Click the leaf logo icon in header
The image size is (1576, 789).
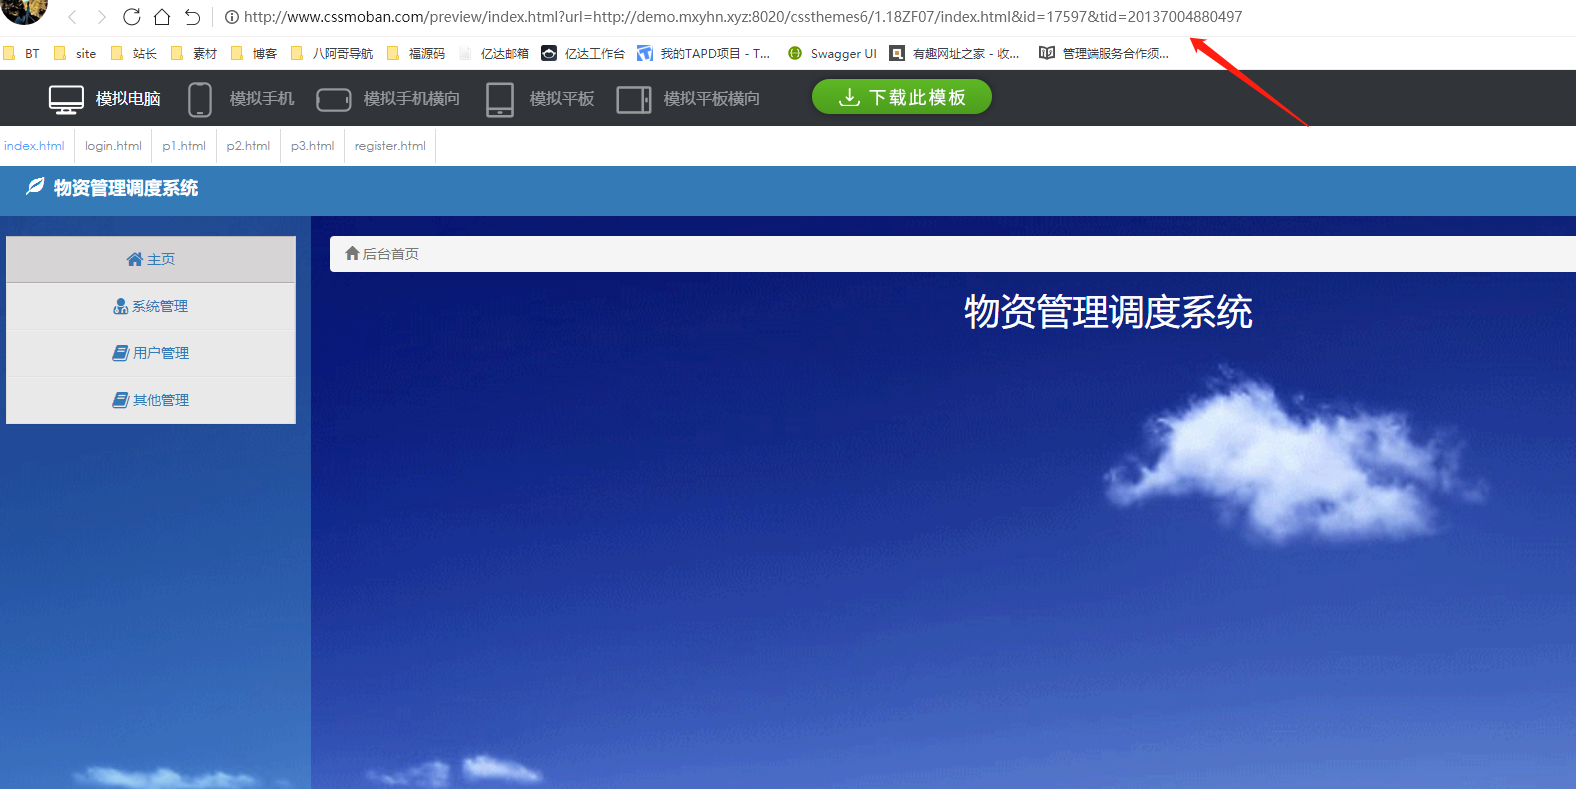pos(35,186)
